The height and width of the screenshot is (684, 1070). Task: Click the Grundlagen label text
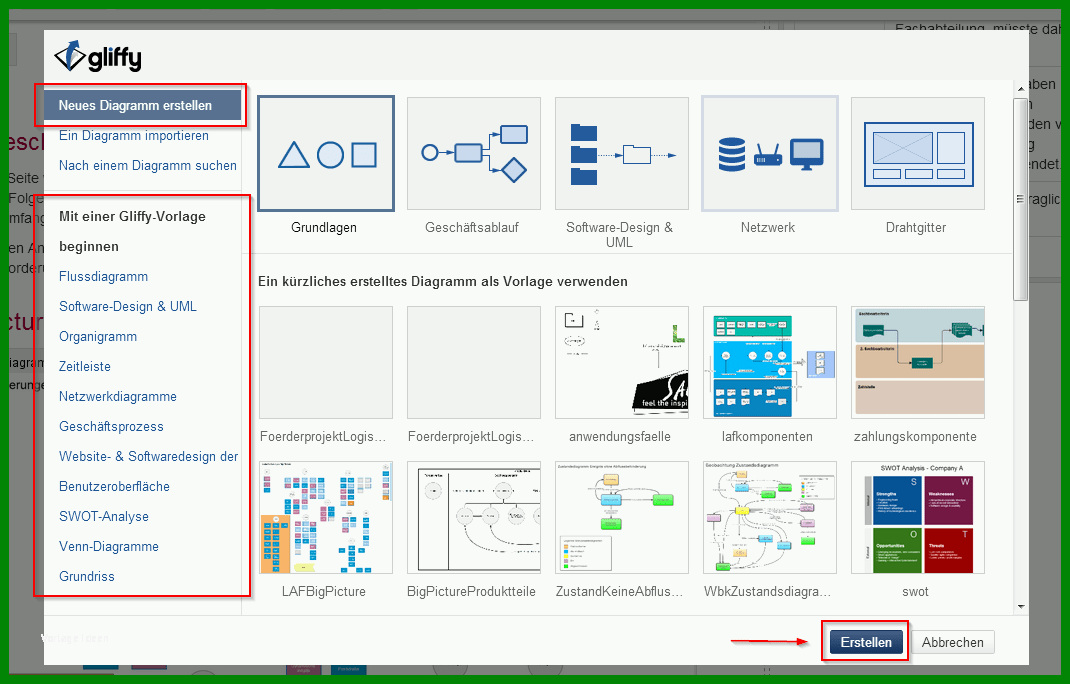point(323,227)
